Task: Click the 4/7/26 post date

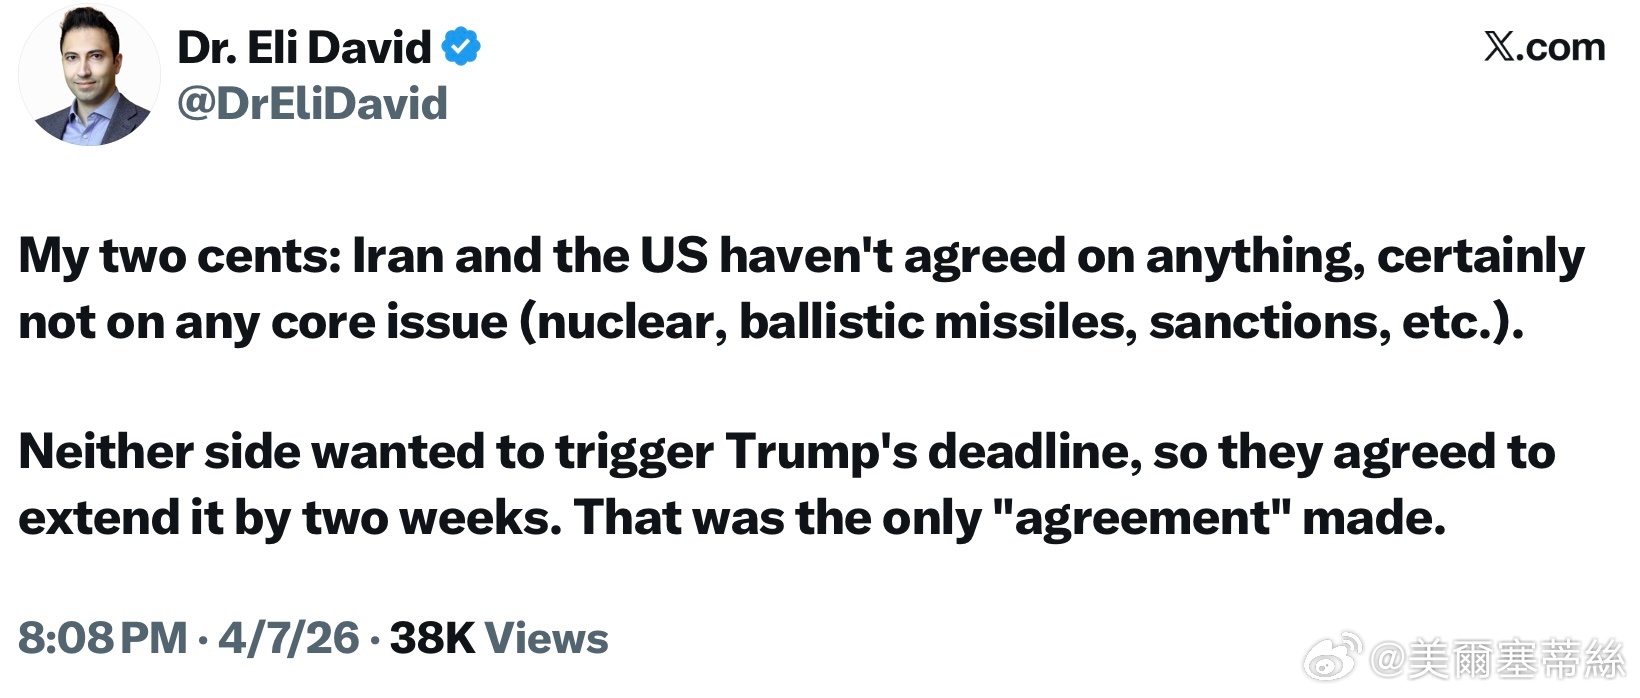Action: 288,638
